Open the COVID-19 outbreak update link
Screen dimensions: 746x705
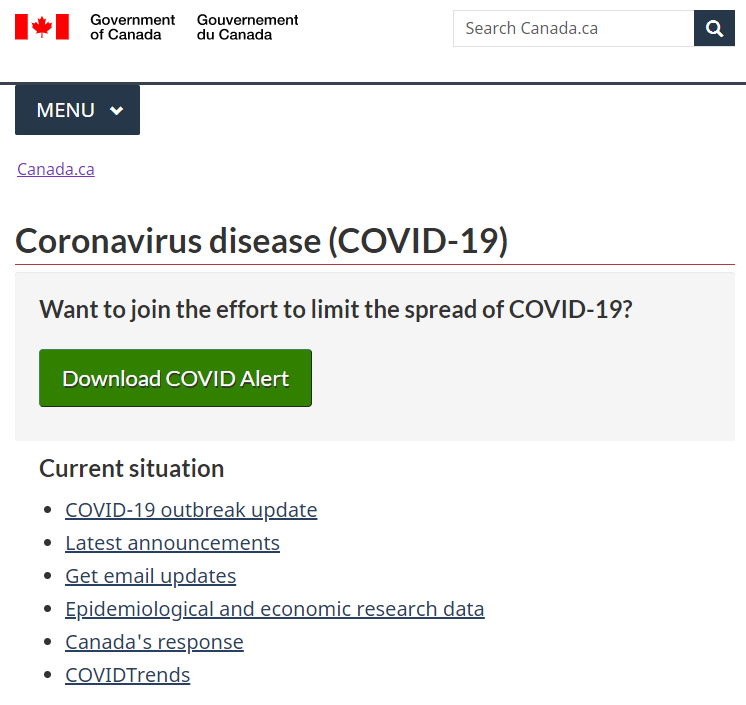[191, 510]
